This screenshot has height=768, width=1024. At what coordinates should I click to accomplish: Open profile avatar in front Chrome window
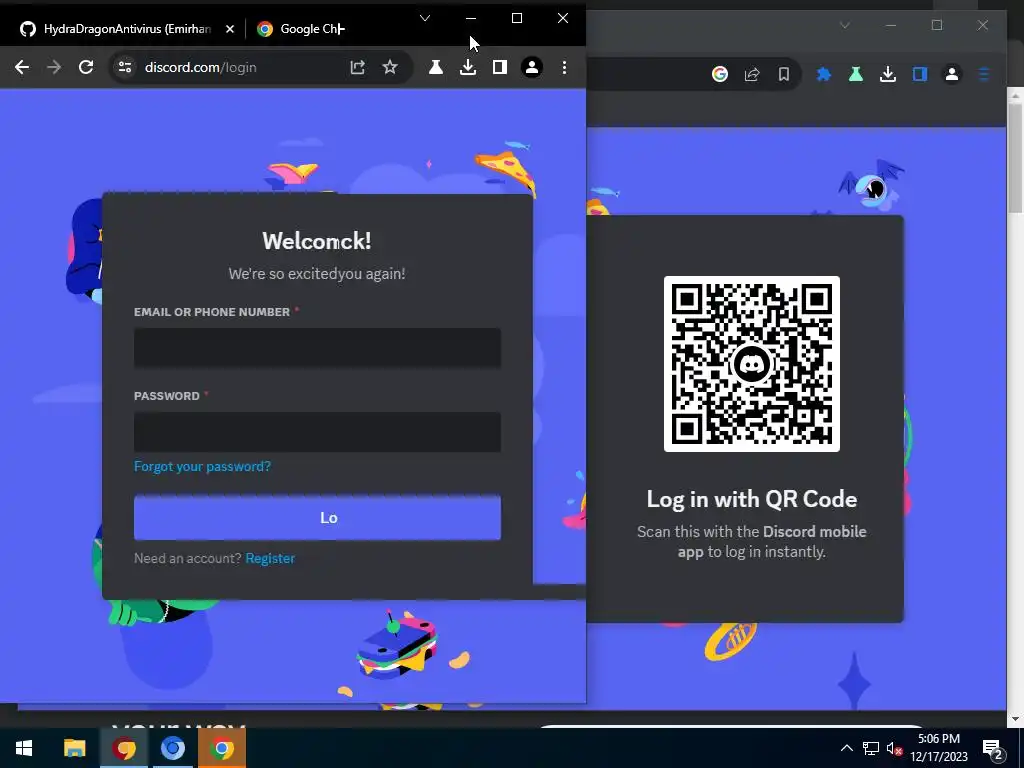point(532,67)
